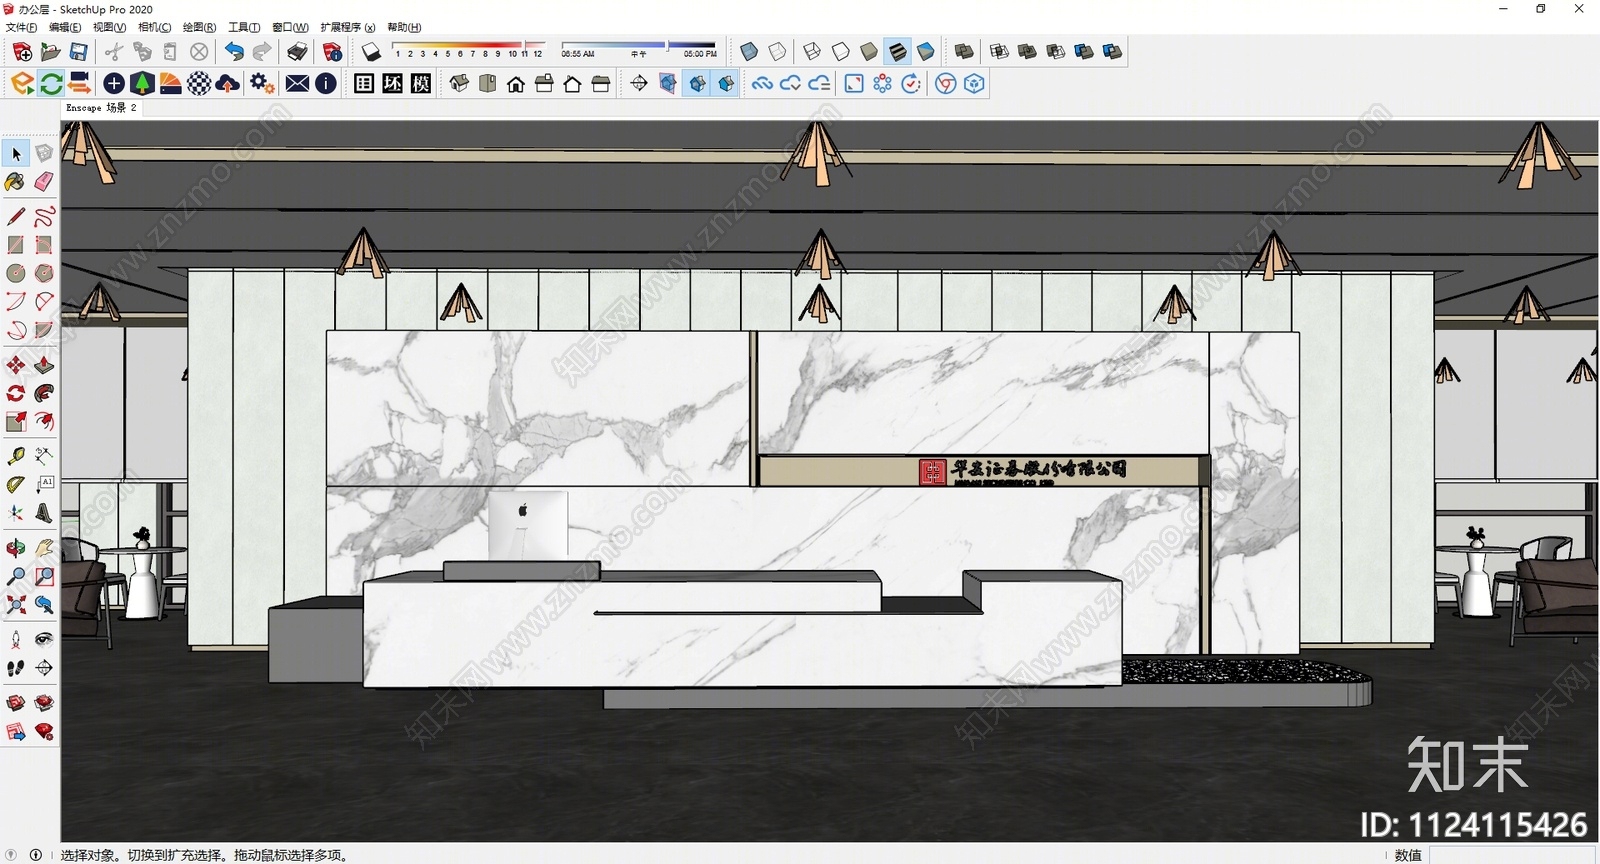Click the Outer Shell solid tool

(x=964, y=52)
